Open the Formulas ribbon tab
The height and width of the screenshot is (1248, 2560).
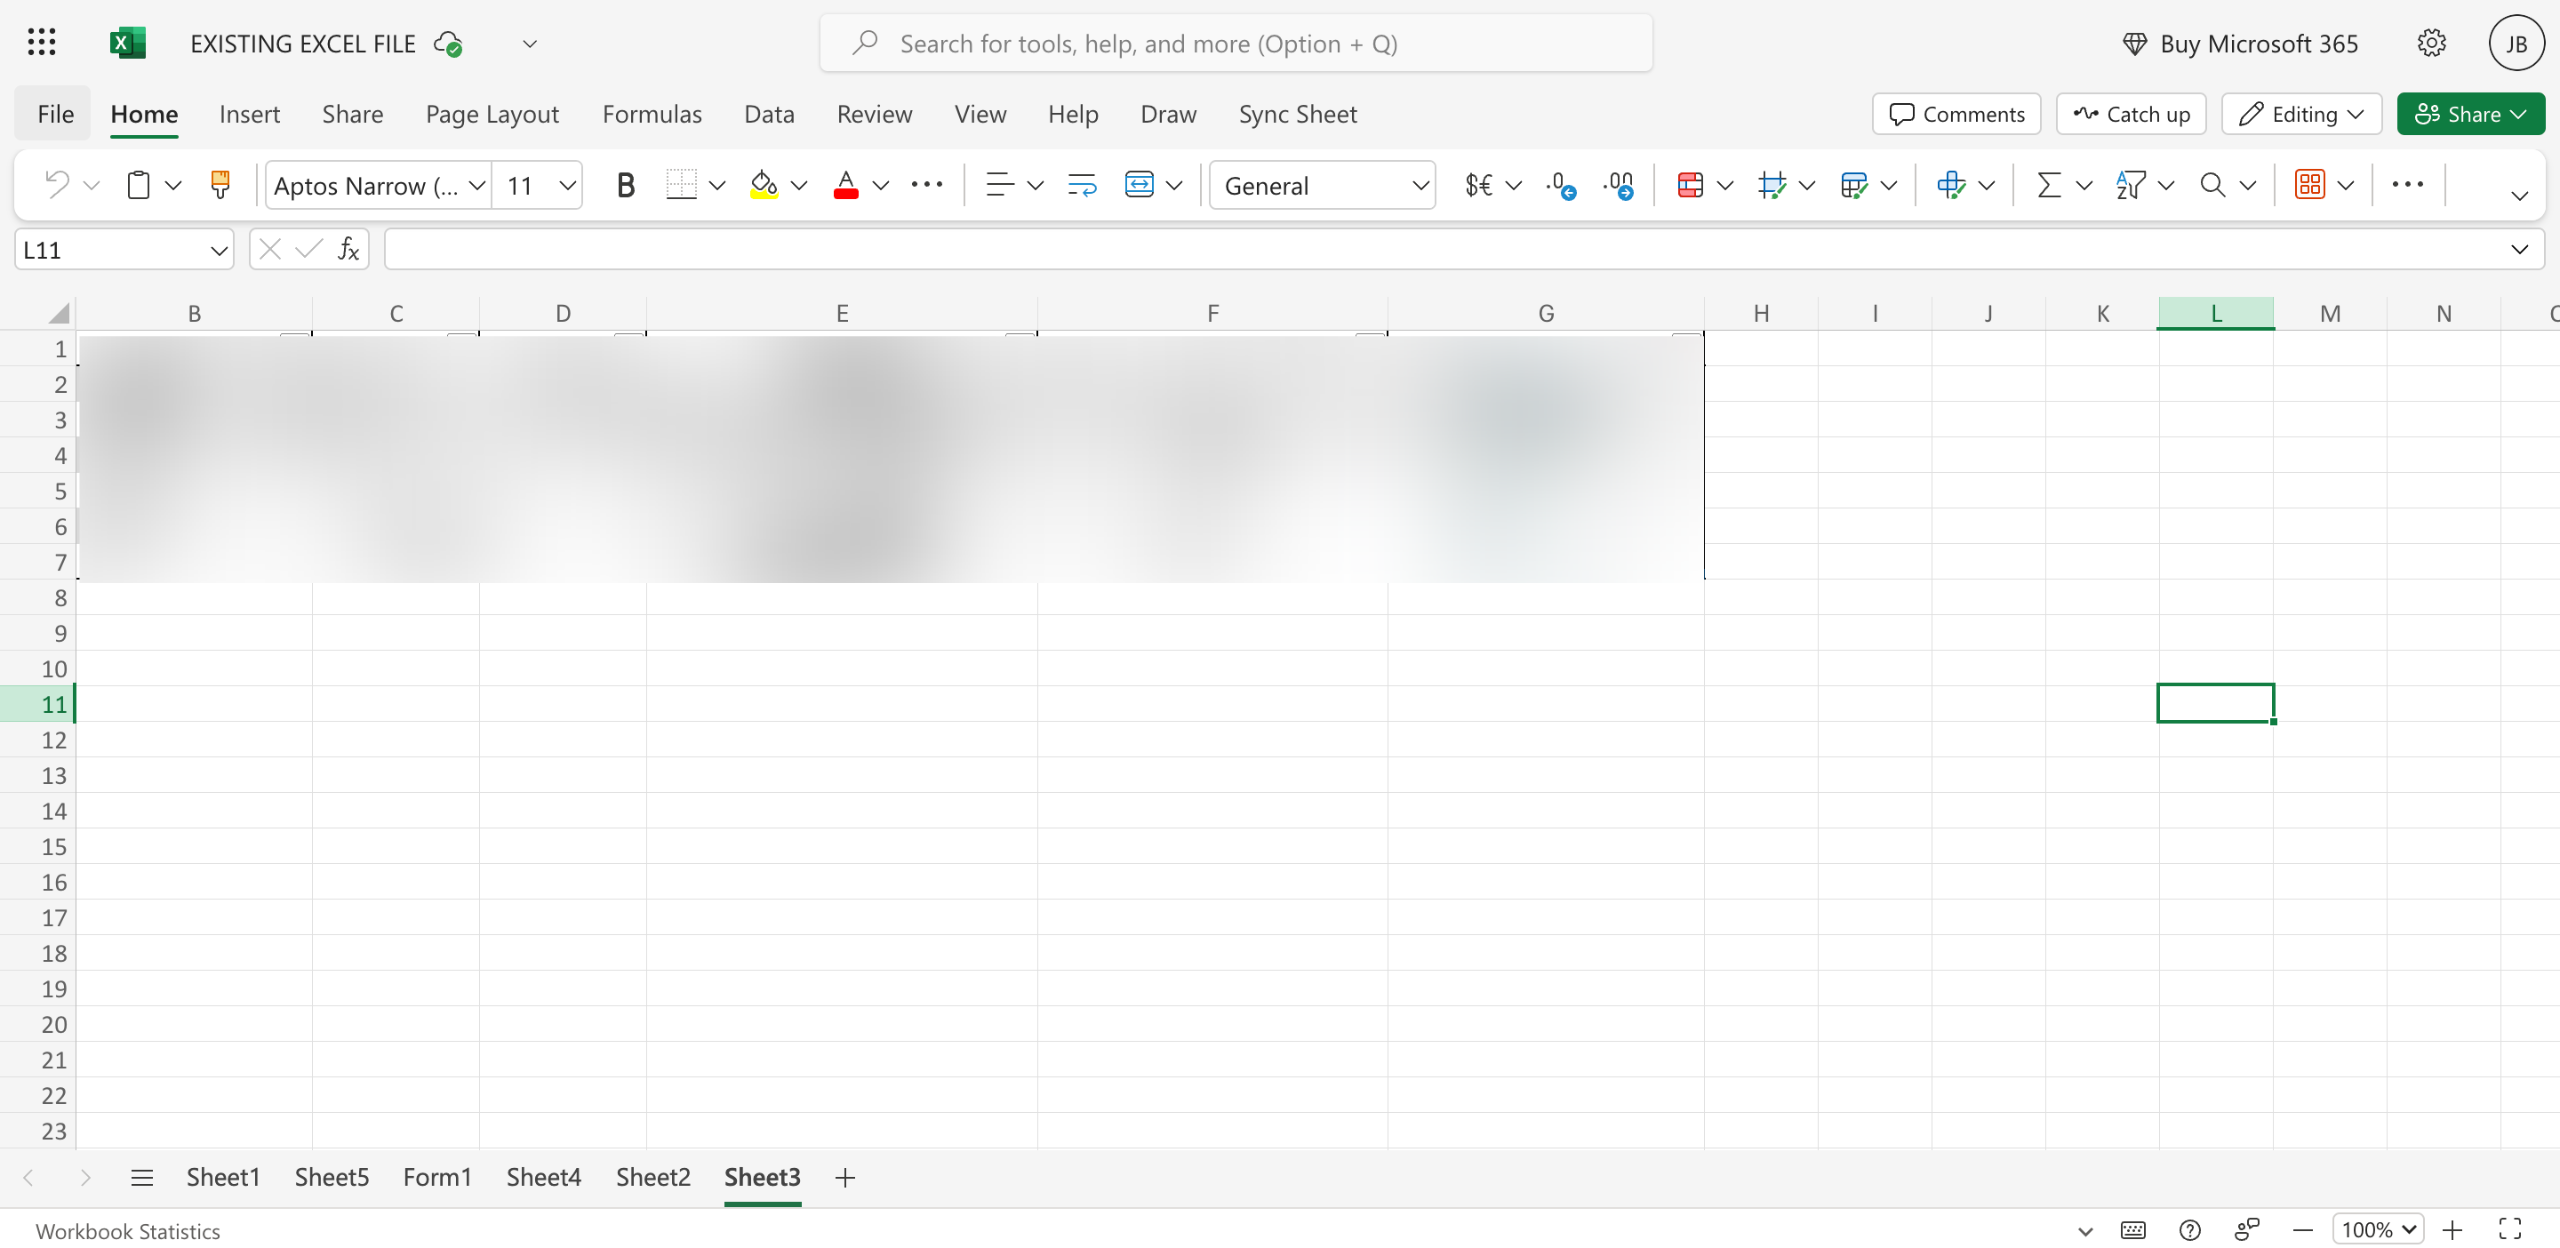(x=652, y=114)
